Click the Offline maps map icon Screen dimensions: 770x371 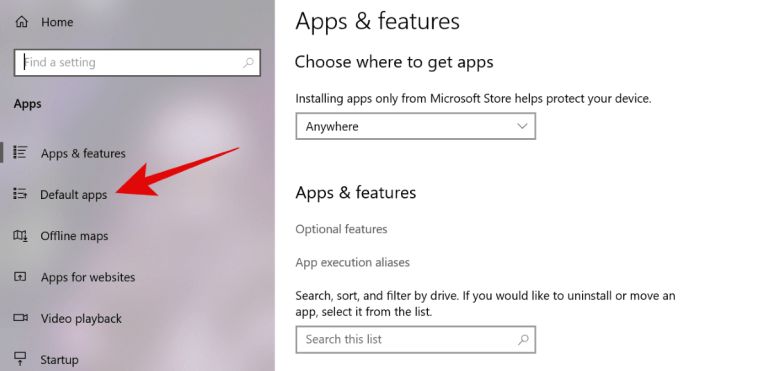pos(21,236)
